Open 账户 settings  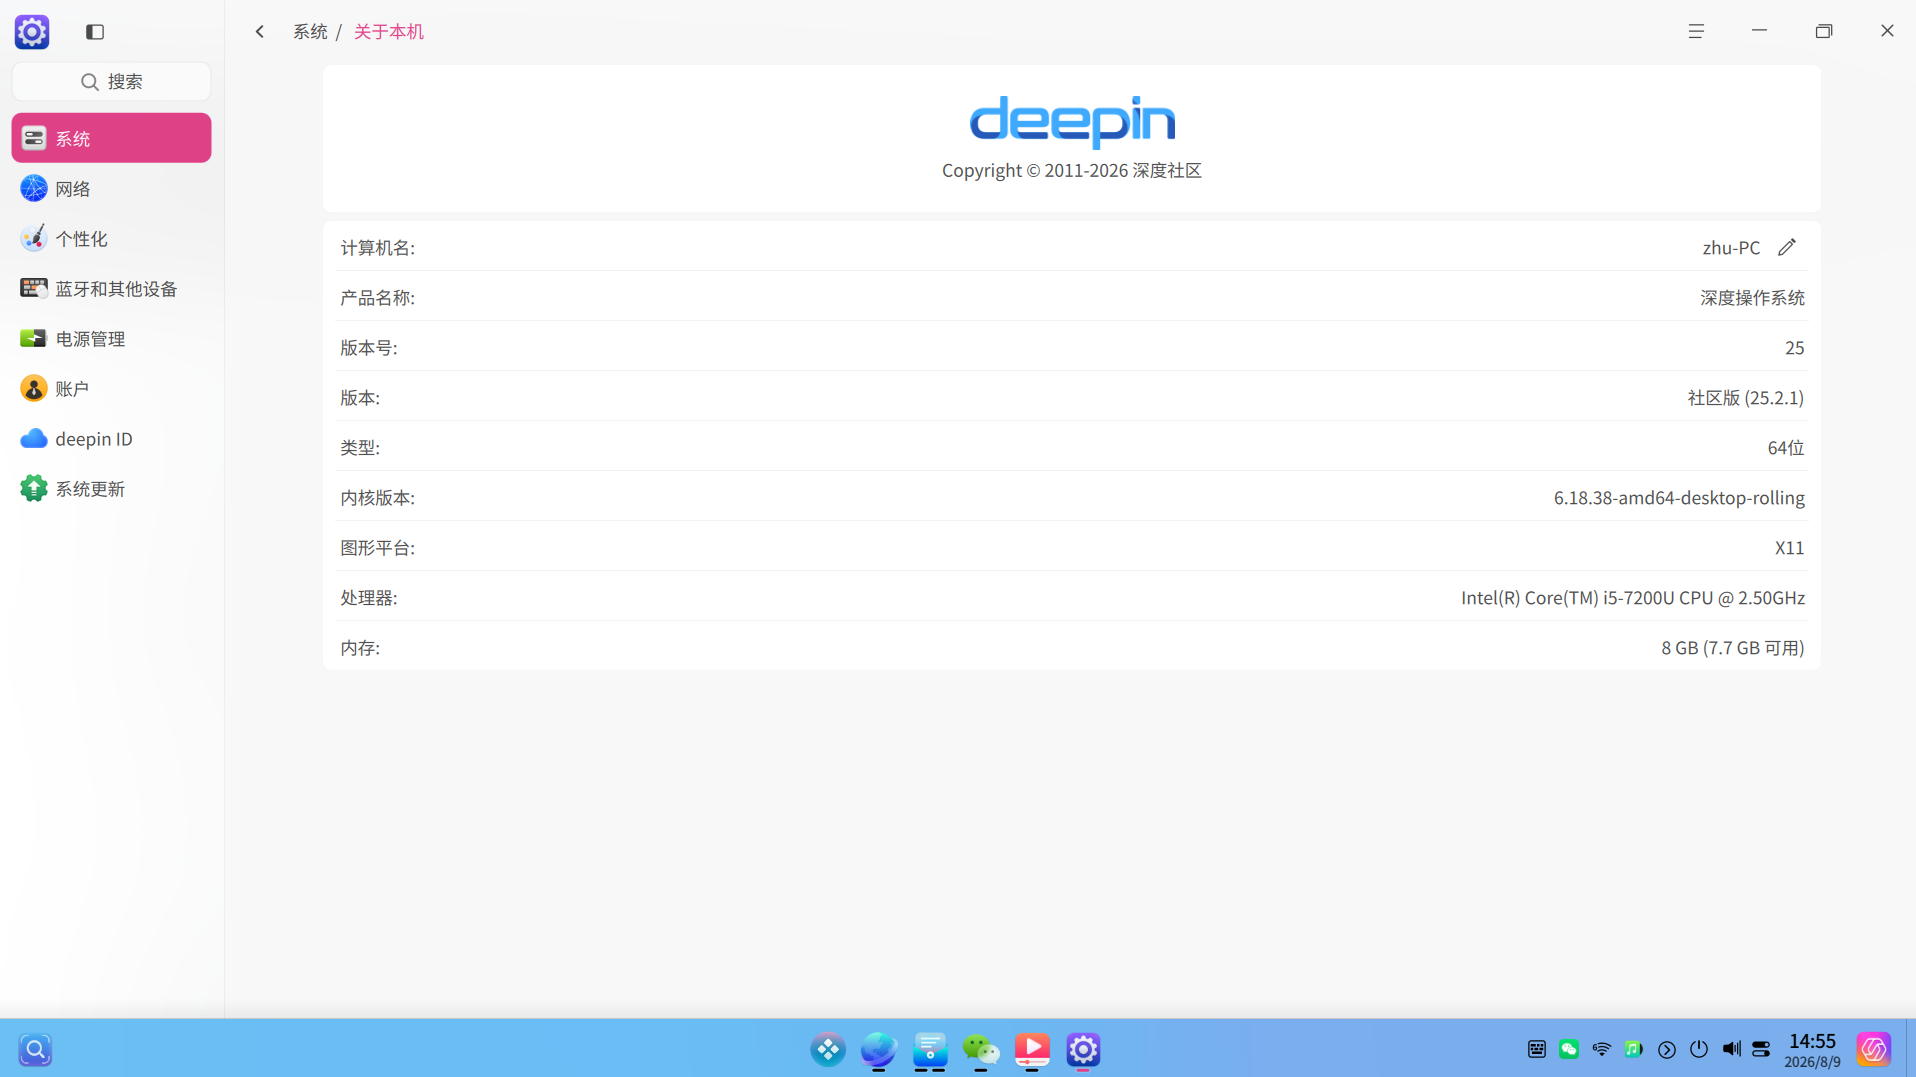pos(111,388)
